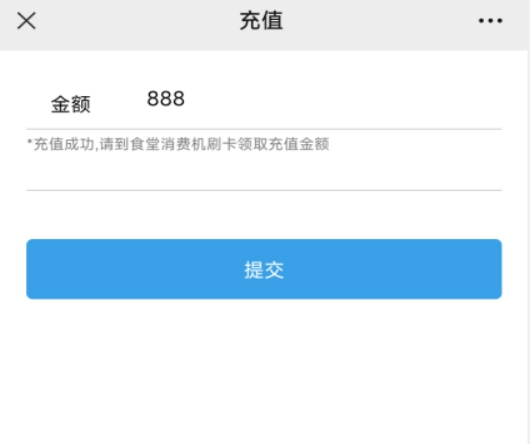
Task: Click the 充值 page title
Action: click(x=261, y=21)
